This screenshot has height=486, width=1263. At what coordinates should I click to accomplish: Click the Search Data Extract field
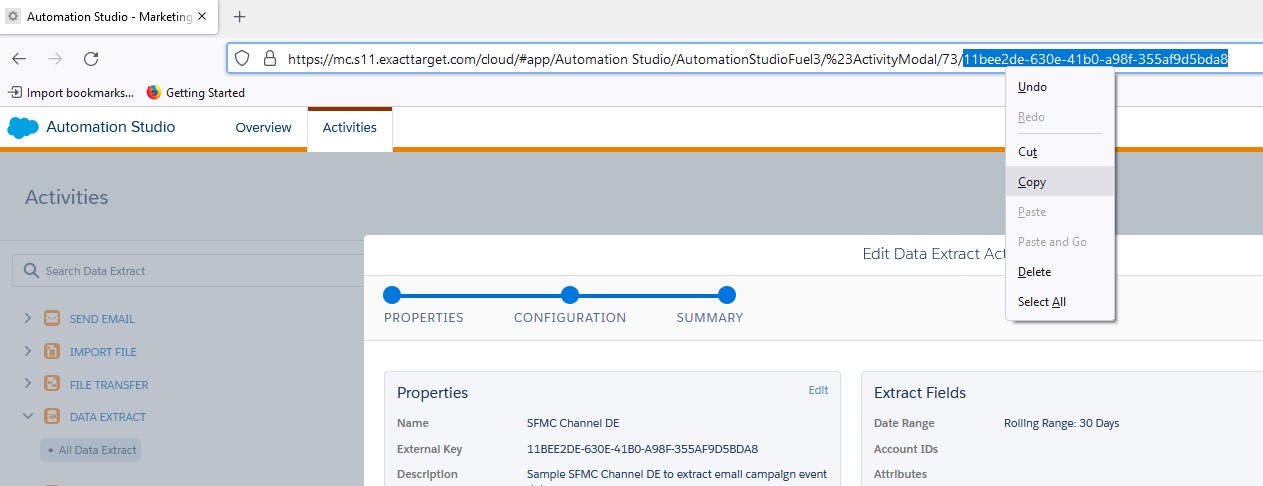[x=190, y=271]
